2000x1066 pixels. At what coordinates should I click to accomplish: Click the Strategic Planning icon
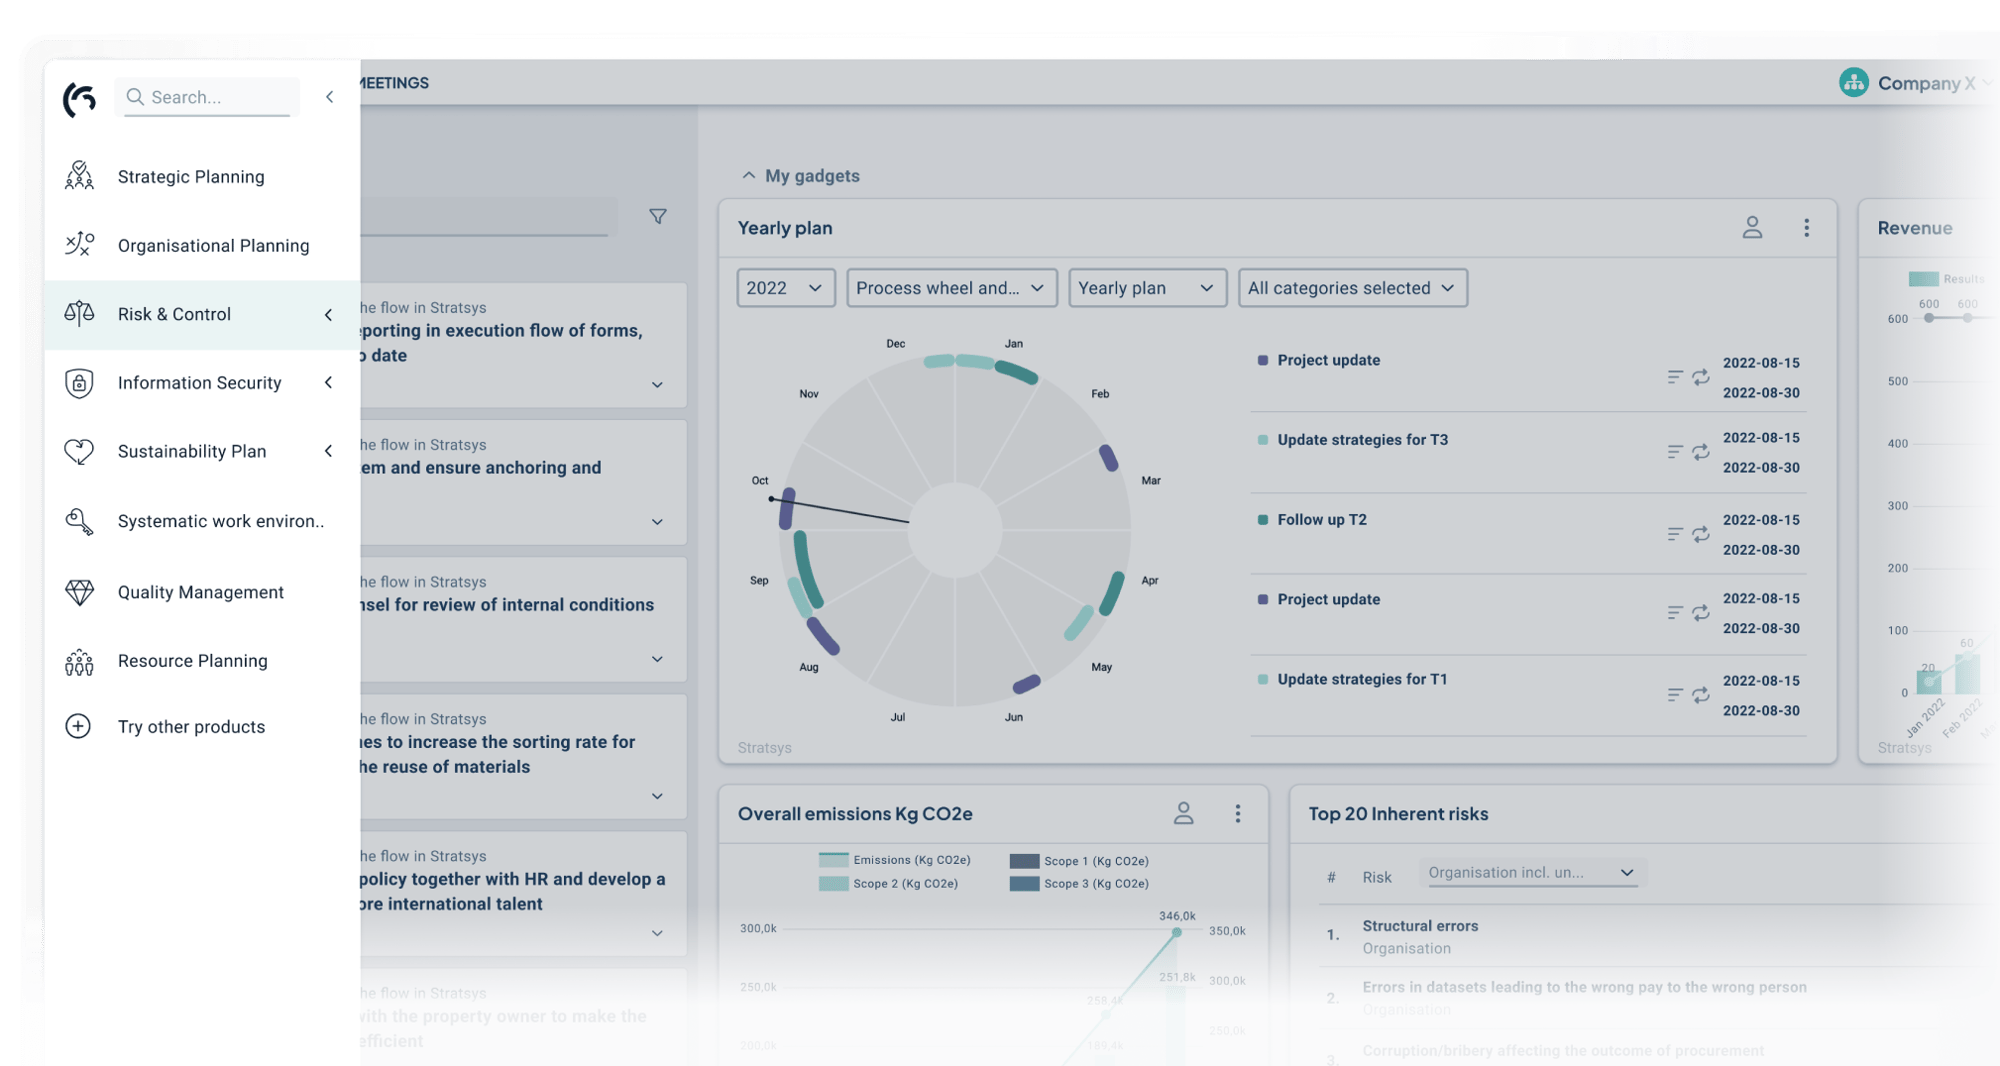[79, 176]
